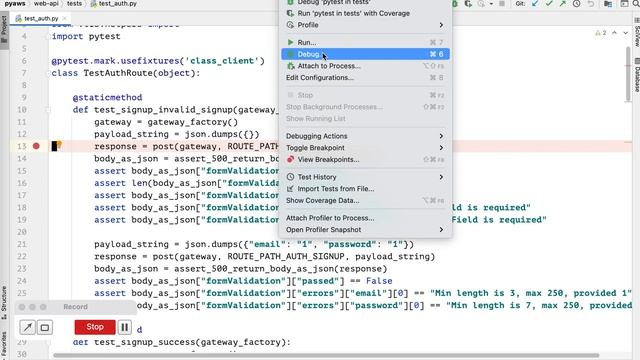Open Edit Configurations... menu entry
Image resolution: width=640 pixels, height=360 pixels.
click(365, 78)
